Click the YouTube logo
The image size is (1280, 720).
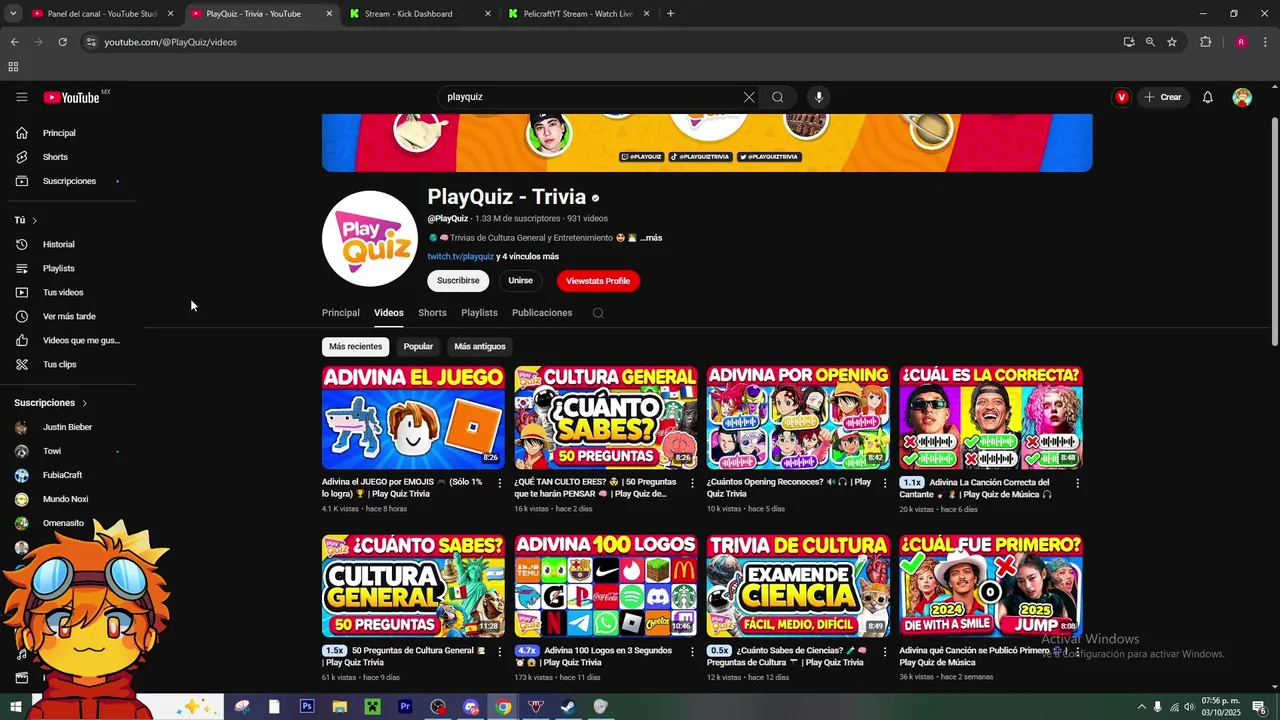tap(72, 97)
